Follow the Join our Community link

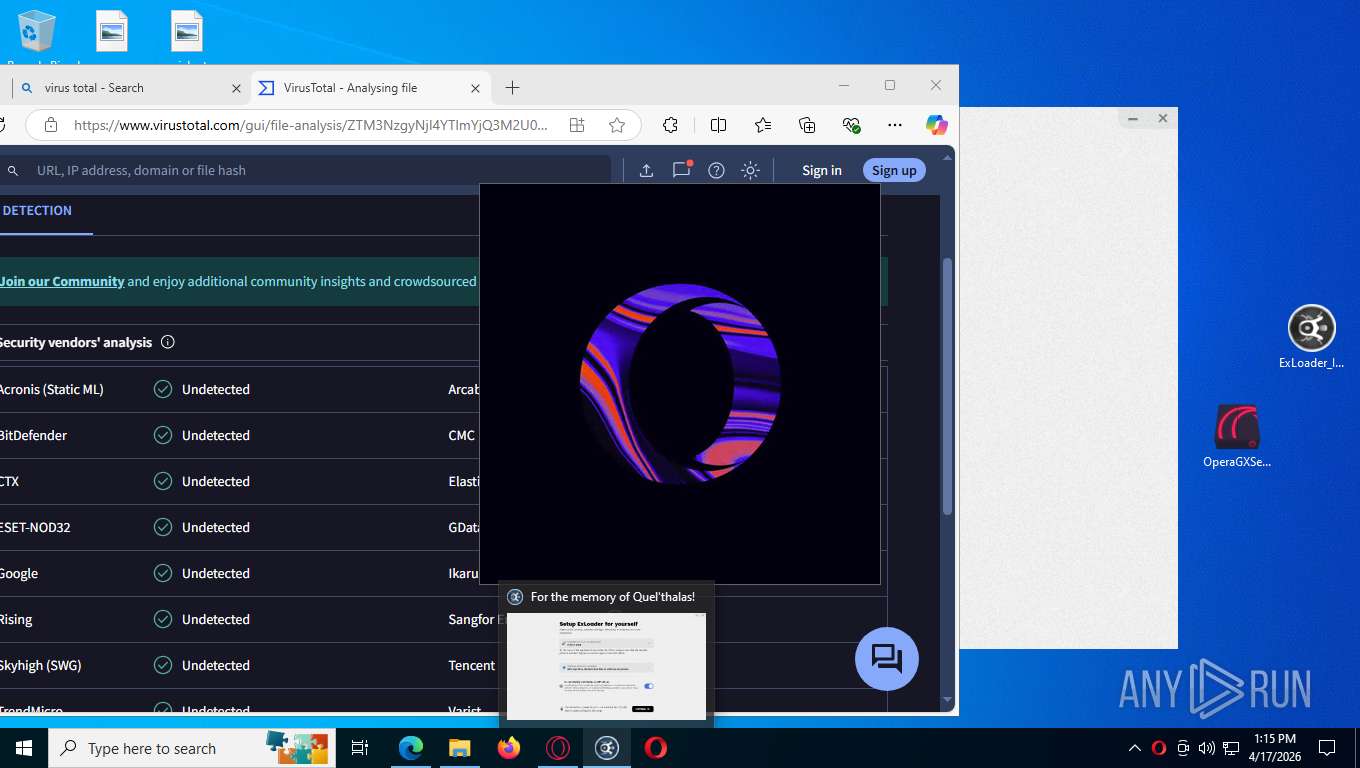point(62,281)
